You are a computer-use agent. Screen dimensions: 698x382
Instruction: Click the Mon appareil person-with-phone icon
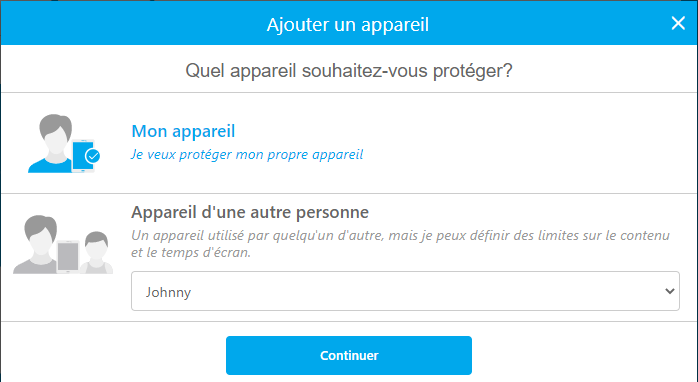[64, 143]
